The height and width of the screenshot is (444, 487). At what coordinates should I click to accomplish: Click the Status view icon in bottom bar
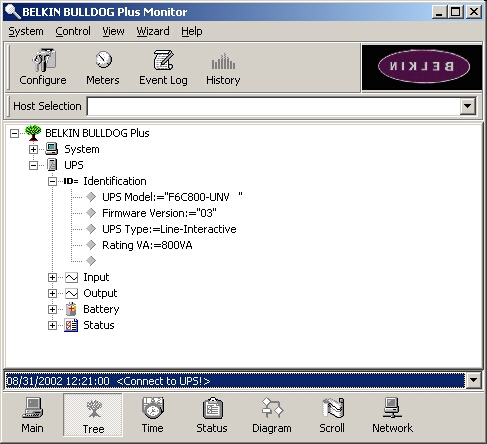coord(212,415)
